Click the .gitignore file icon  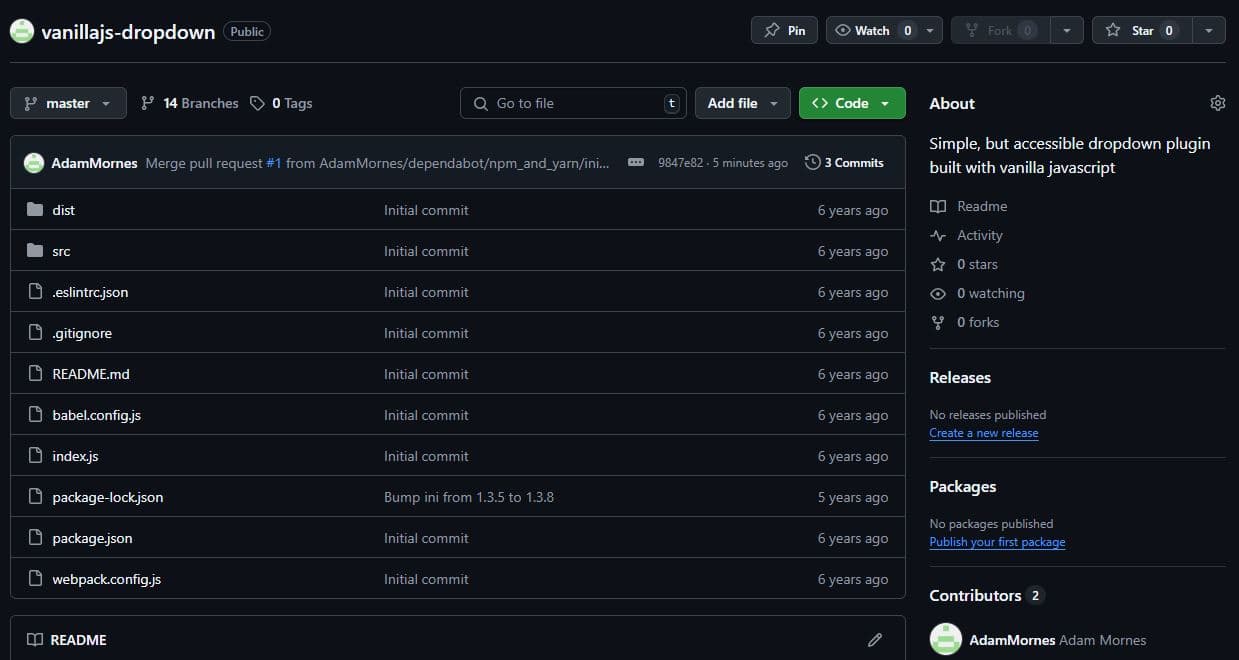(35, 333)
